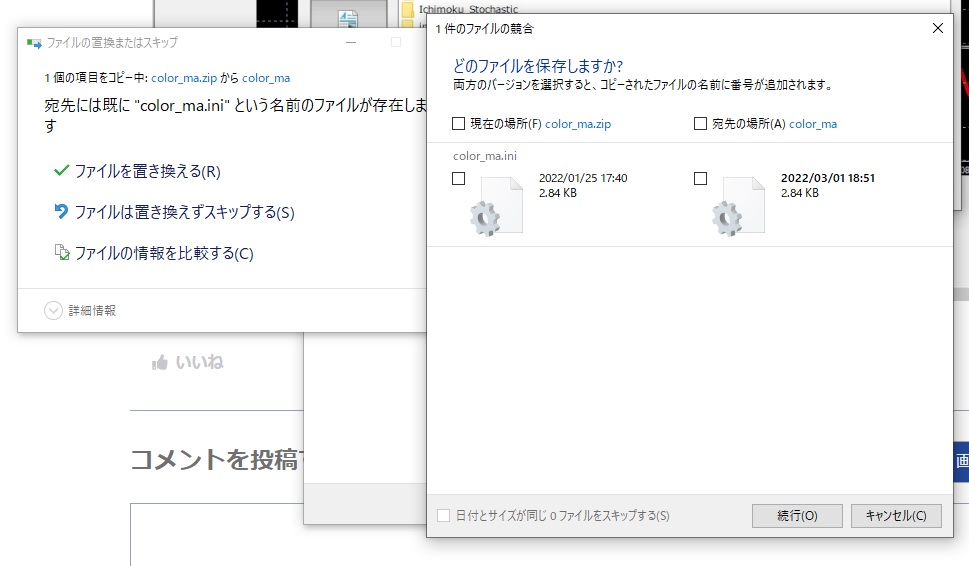Click the green checkmark replace-file icon

click(x=61, y=171)
